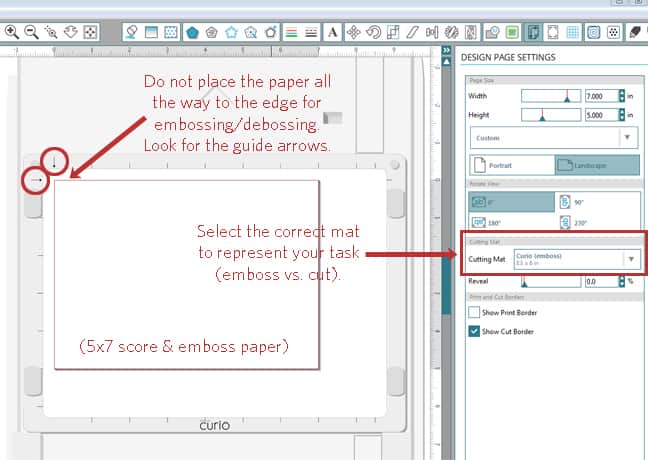Select Portrait orientation
The image size is (648, 460).
click(512, 165)
